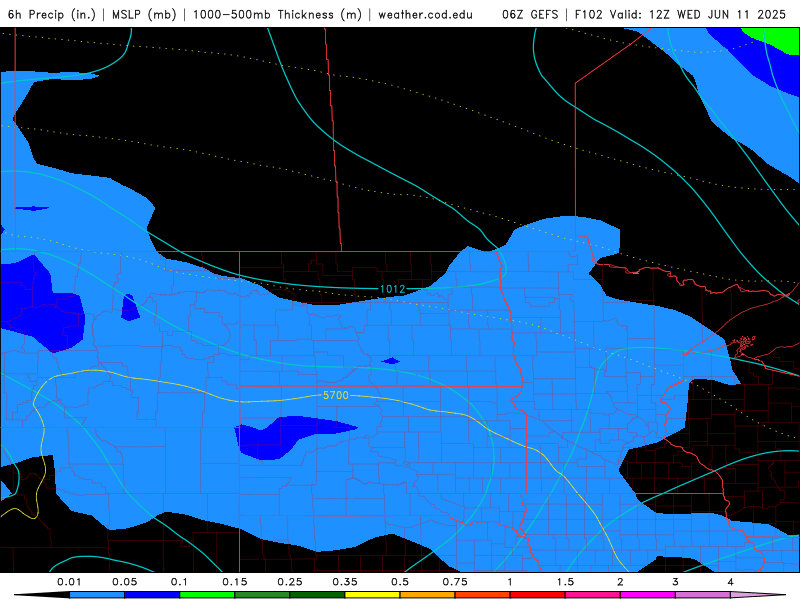Click the 0.15 legend value

click(x=235, y=582)
